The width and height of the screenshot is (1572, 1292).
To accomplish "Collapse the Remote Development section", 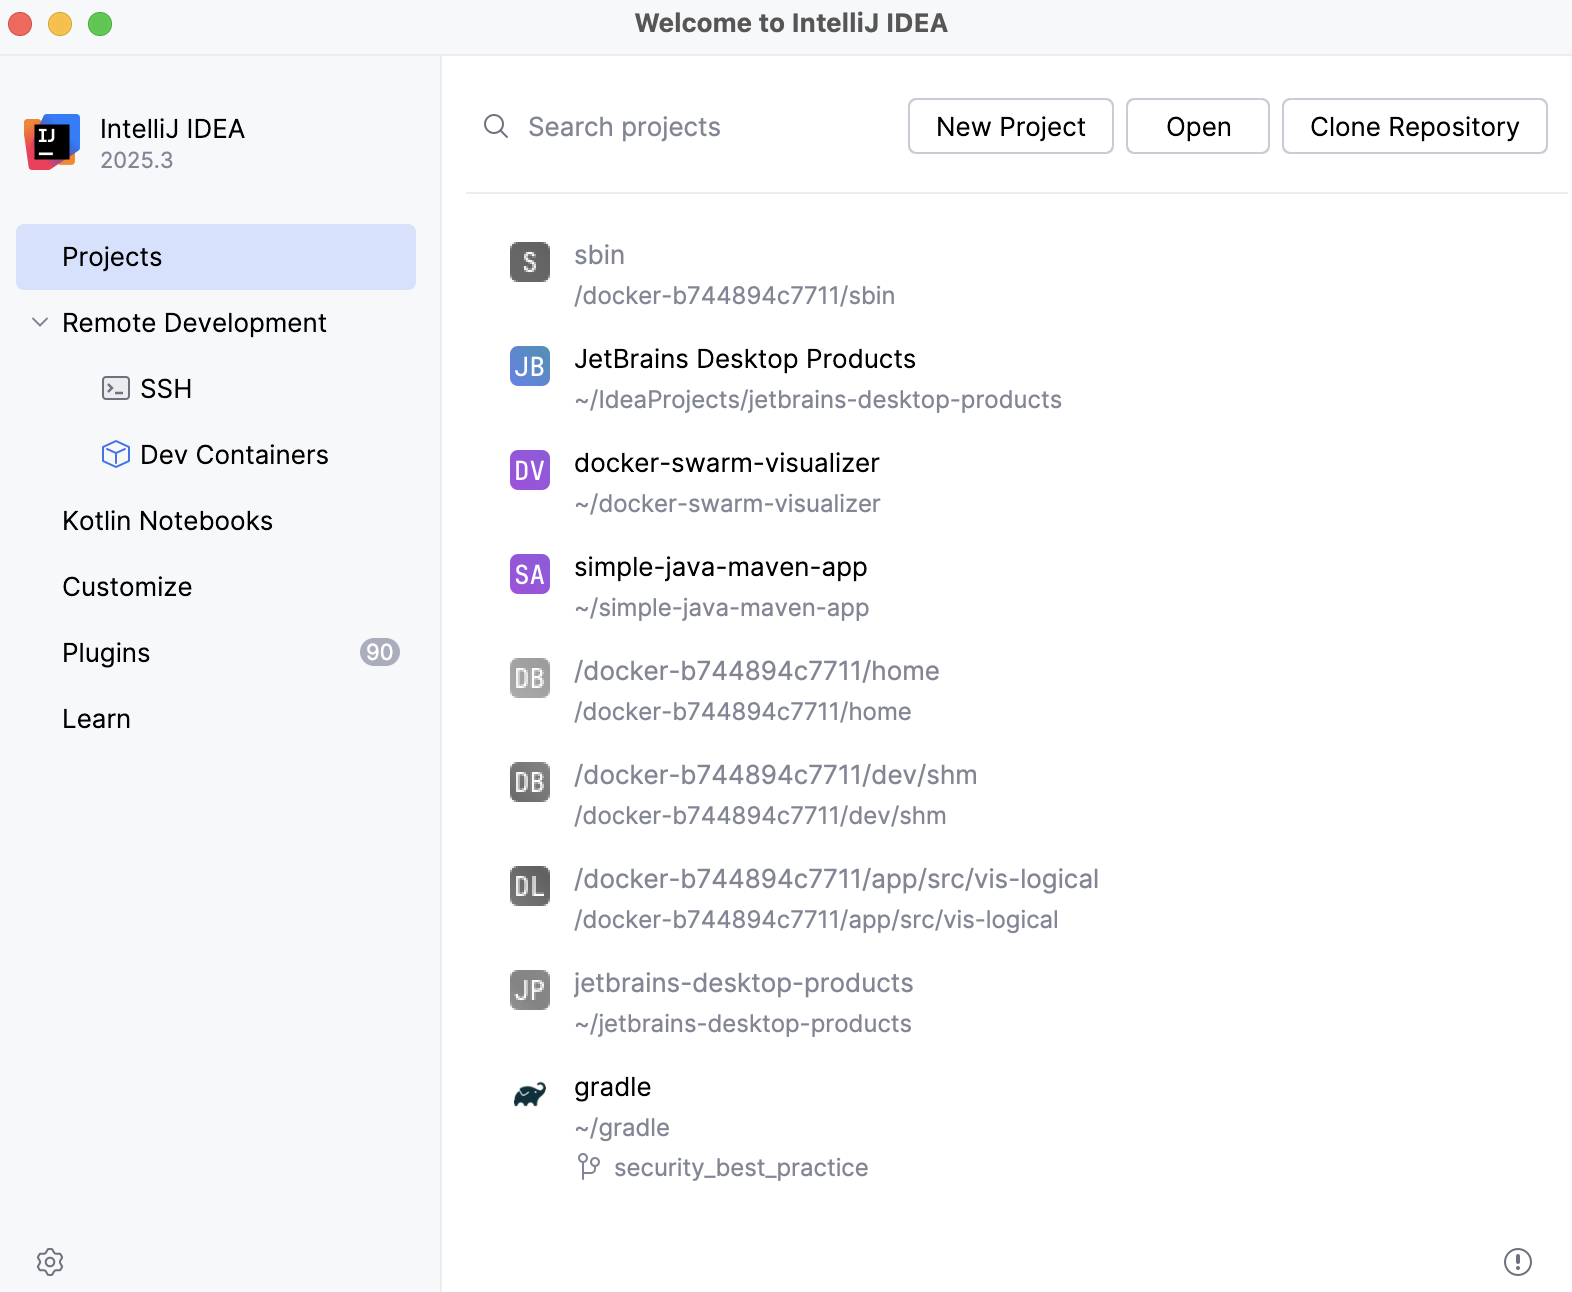I will coord(40,322).
